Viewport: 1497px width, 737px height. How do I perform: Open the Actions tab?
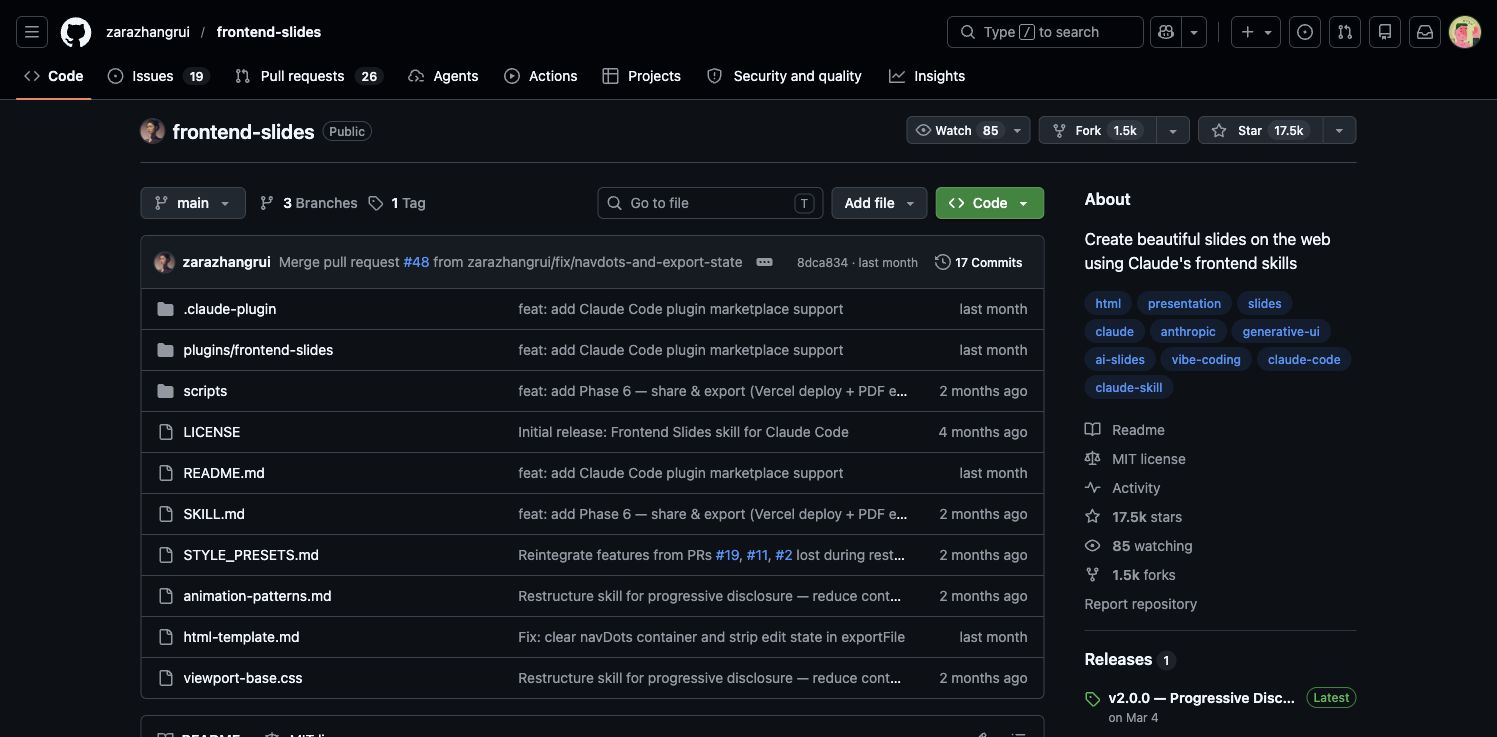coord(541,76)
